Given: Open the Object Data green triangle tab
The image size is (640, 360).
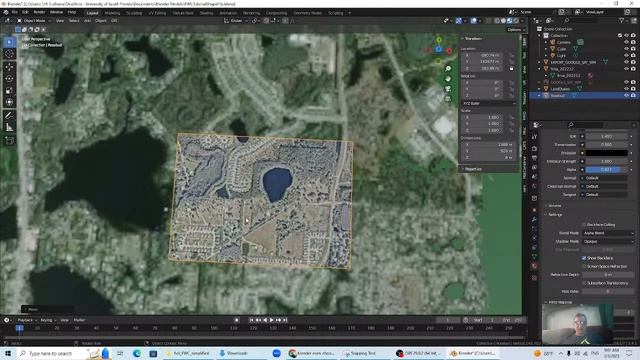Looking at the screenshot, I should pyautogui.click(x=535, y=257).
